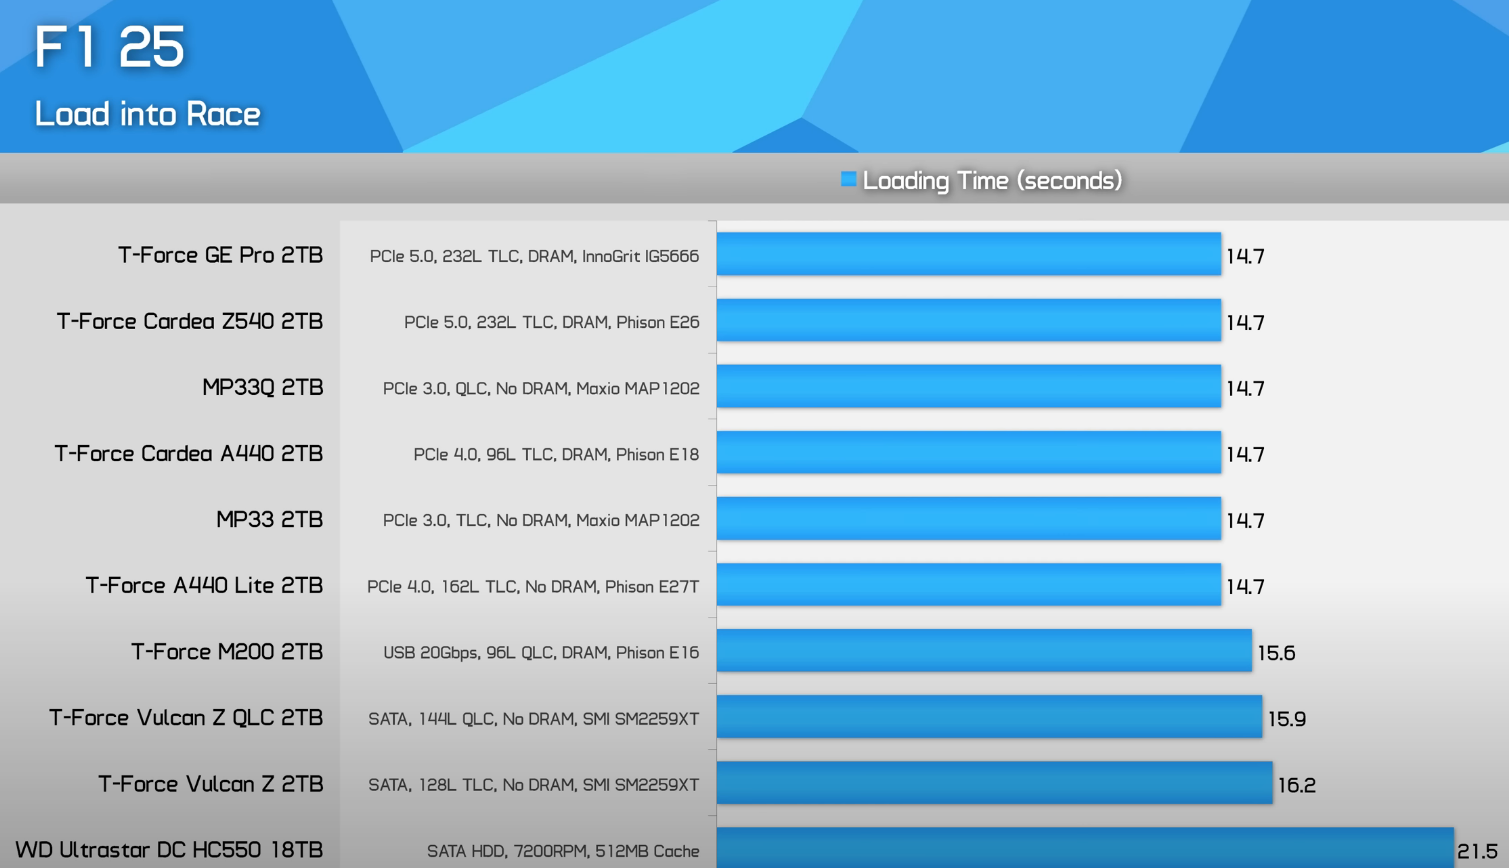Click the WD Ultrastar HDD bar
This screenshot has height=868, width=1509.
coord(1085,847)
